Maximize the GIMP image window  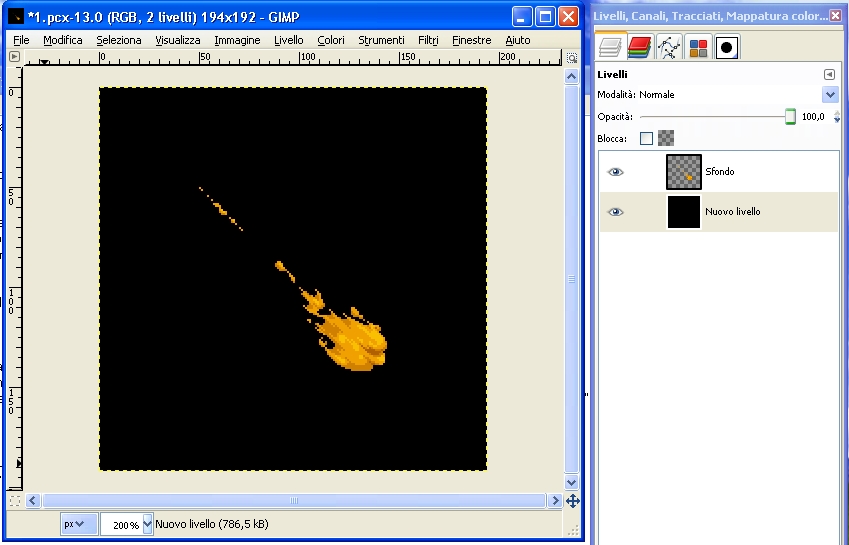pos(545,17)
